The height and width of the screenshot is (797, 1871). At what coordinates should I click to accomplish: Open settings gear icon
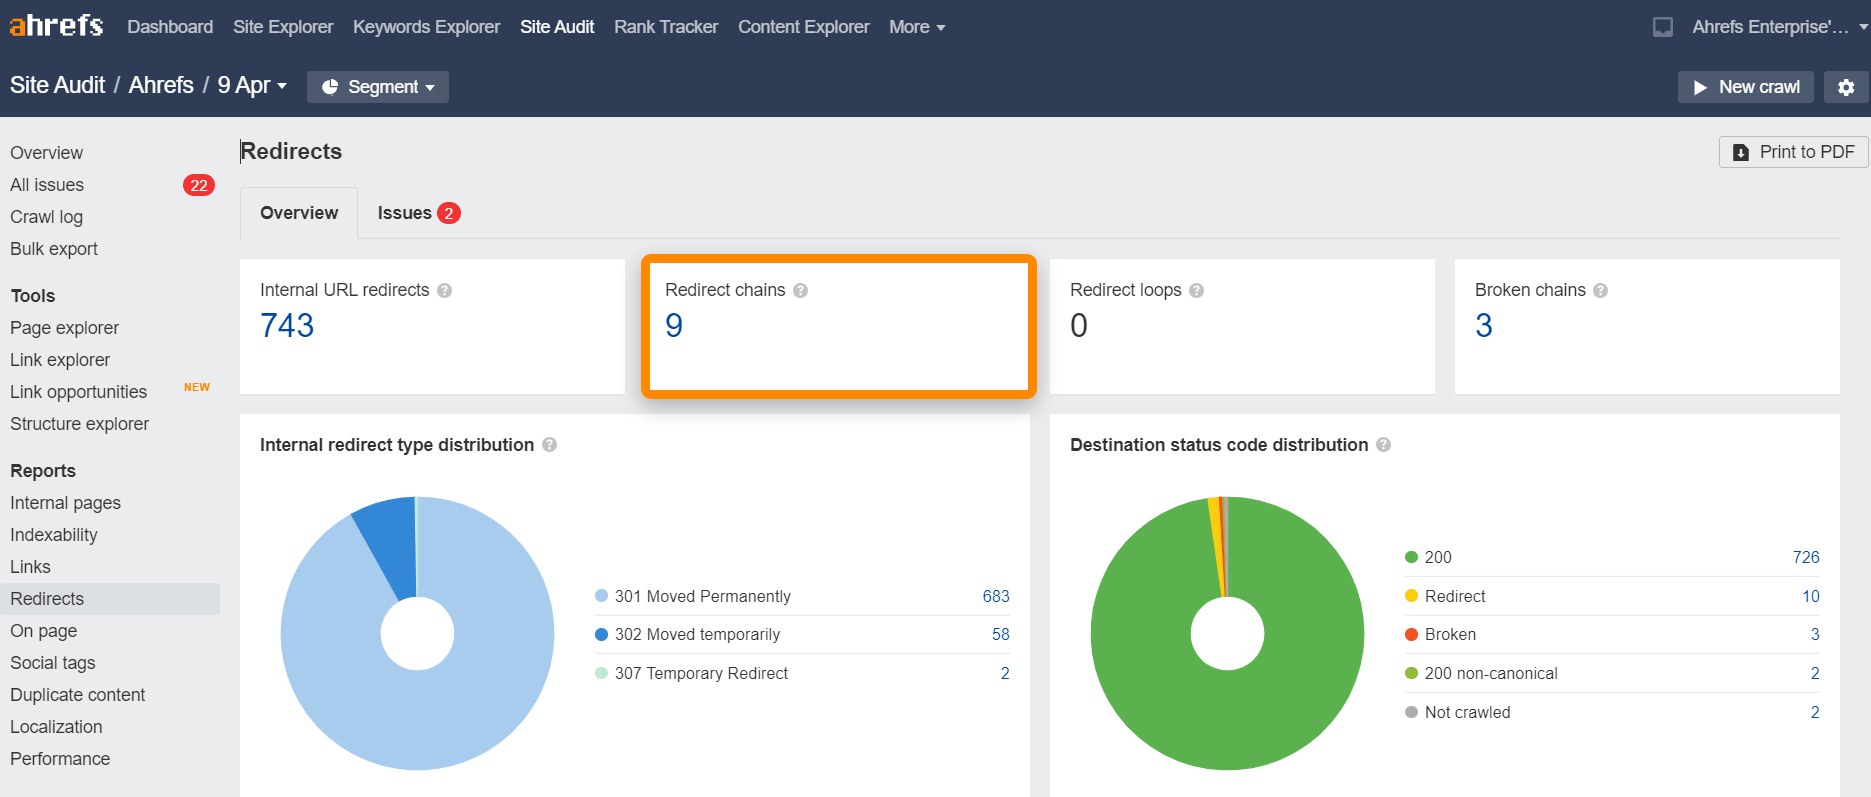point(1846,87)
